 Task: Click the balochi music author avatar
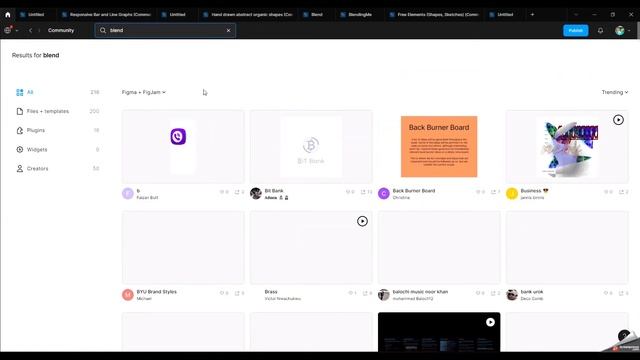(384, 295)
